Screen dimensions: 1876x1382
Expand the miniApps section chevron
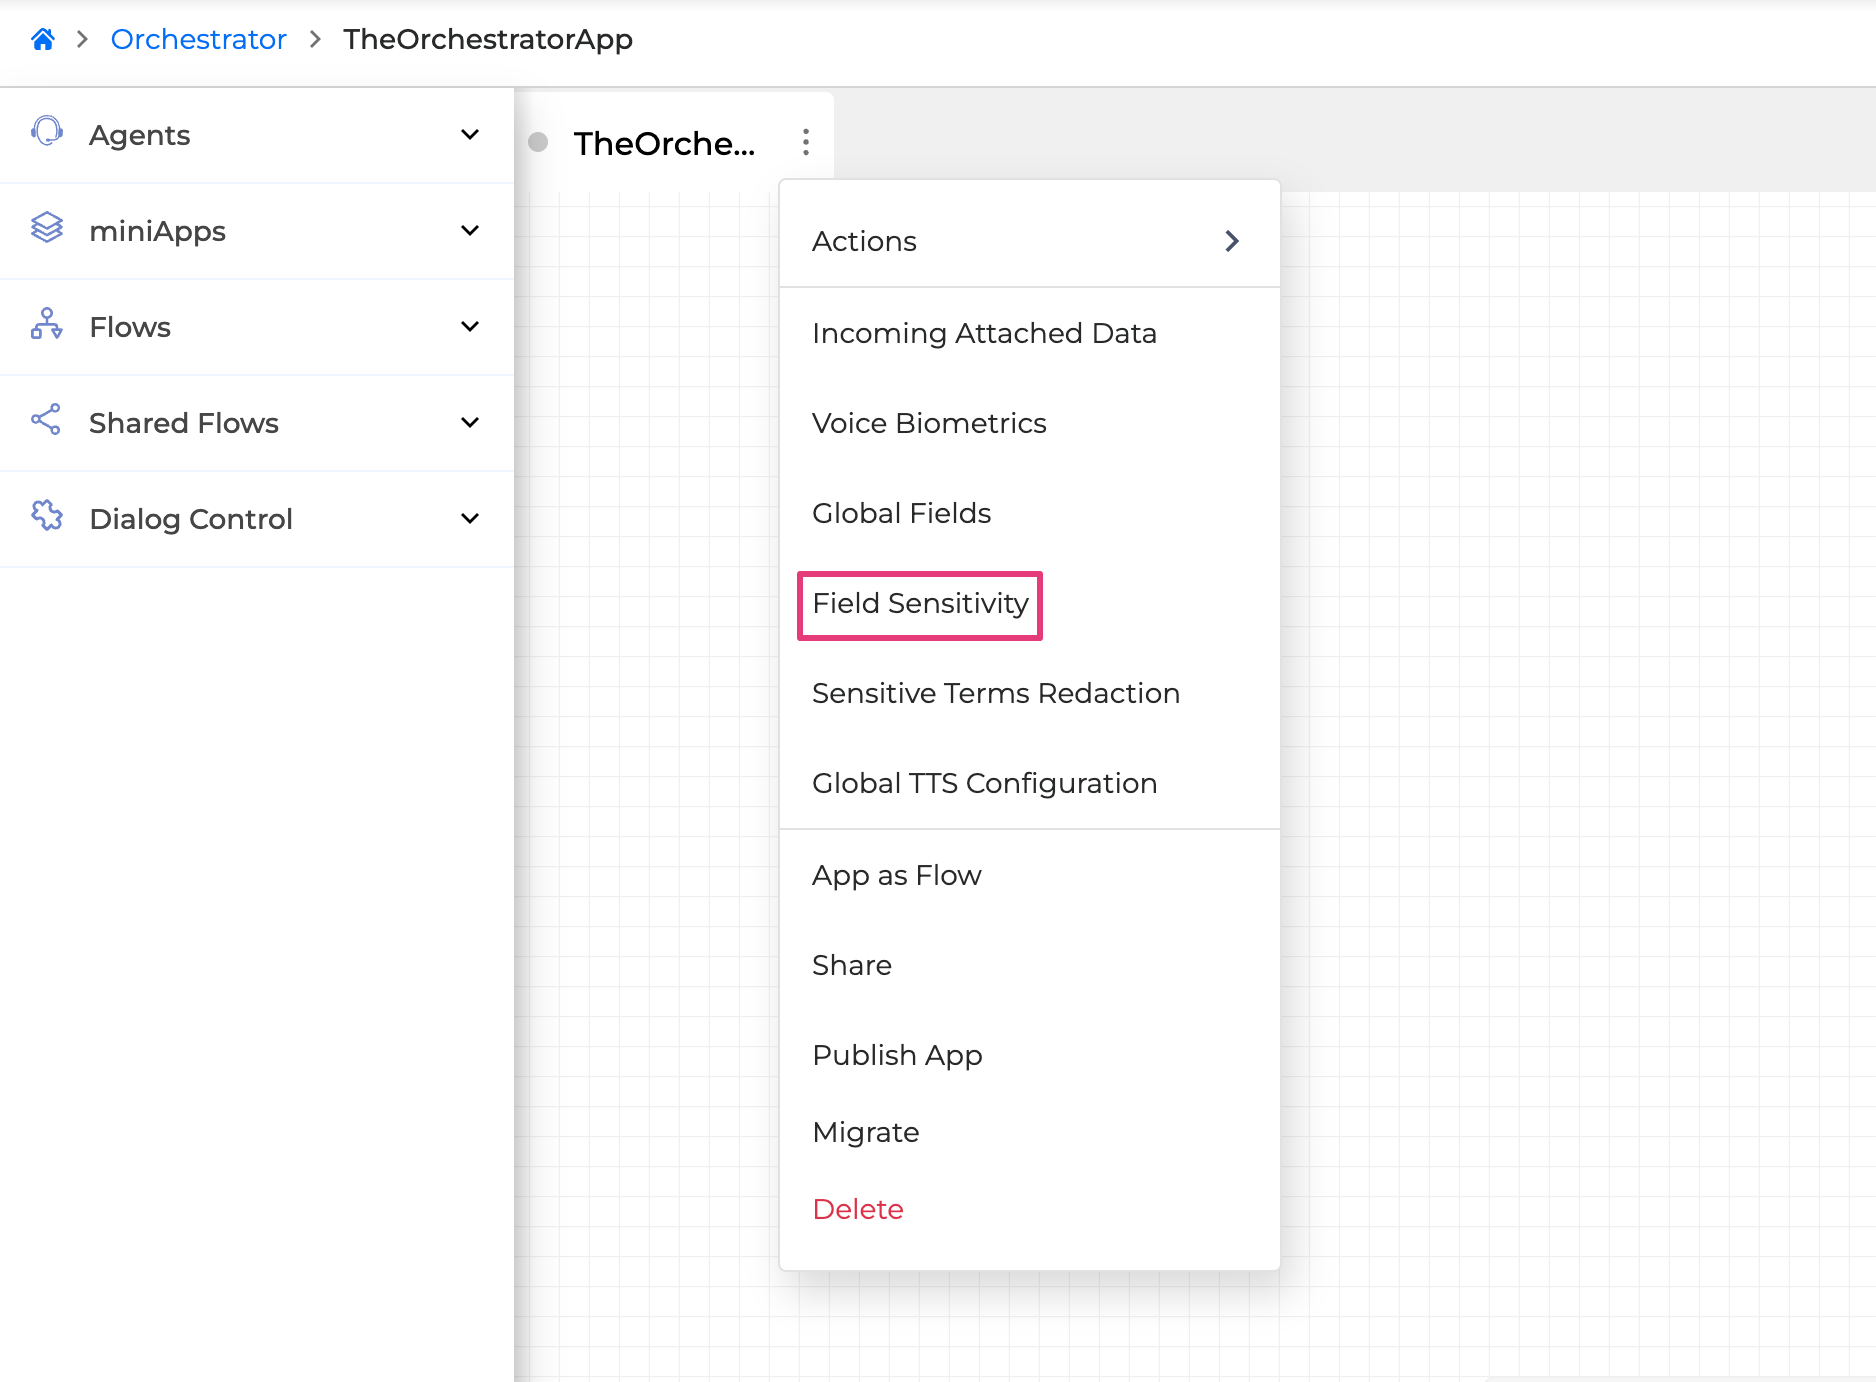coord(470,231)
